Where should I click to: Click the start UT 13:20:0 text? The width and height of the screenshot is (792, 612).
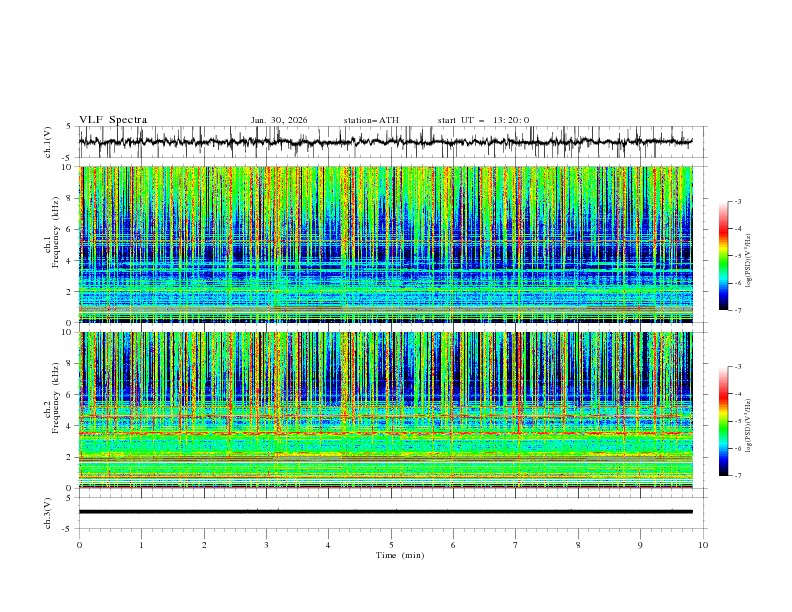[x=483, y=120]
